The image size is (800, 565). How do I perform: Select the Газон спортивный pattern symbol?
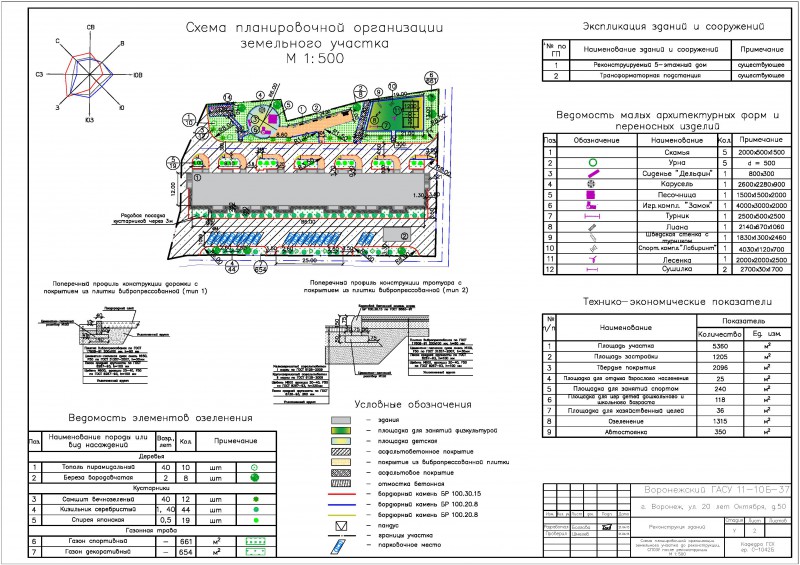256,541
